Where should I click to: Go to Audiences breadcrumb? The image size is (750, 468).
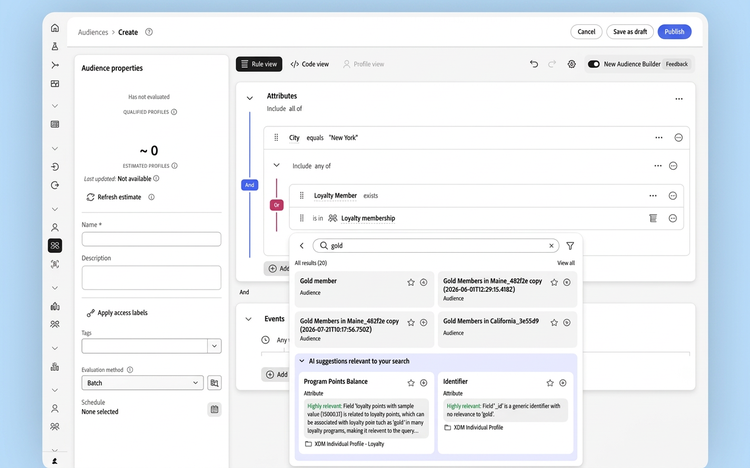click(x=93, y=32)
